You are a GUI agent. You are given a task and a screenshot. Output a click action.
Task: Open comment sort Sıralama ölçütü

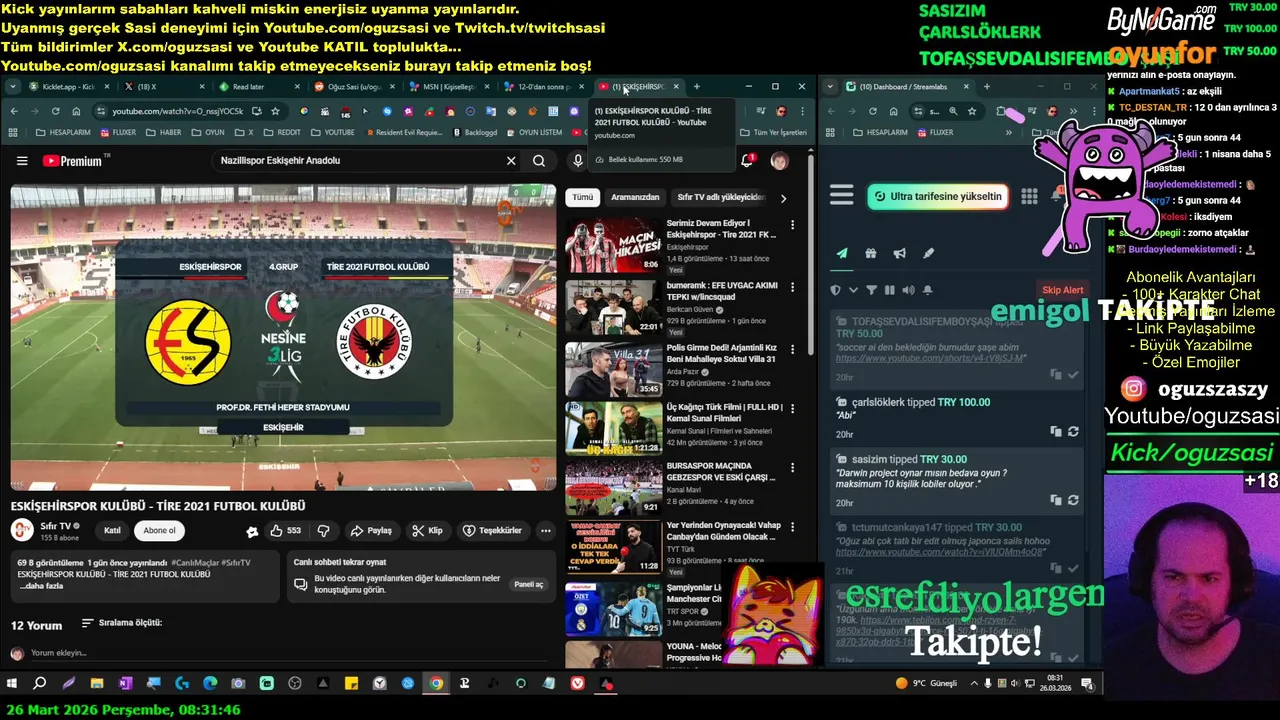coord(121,623)
